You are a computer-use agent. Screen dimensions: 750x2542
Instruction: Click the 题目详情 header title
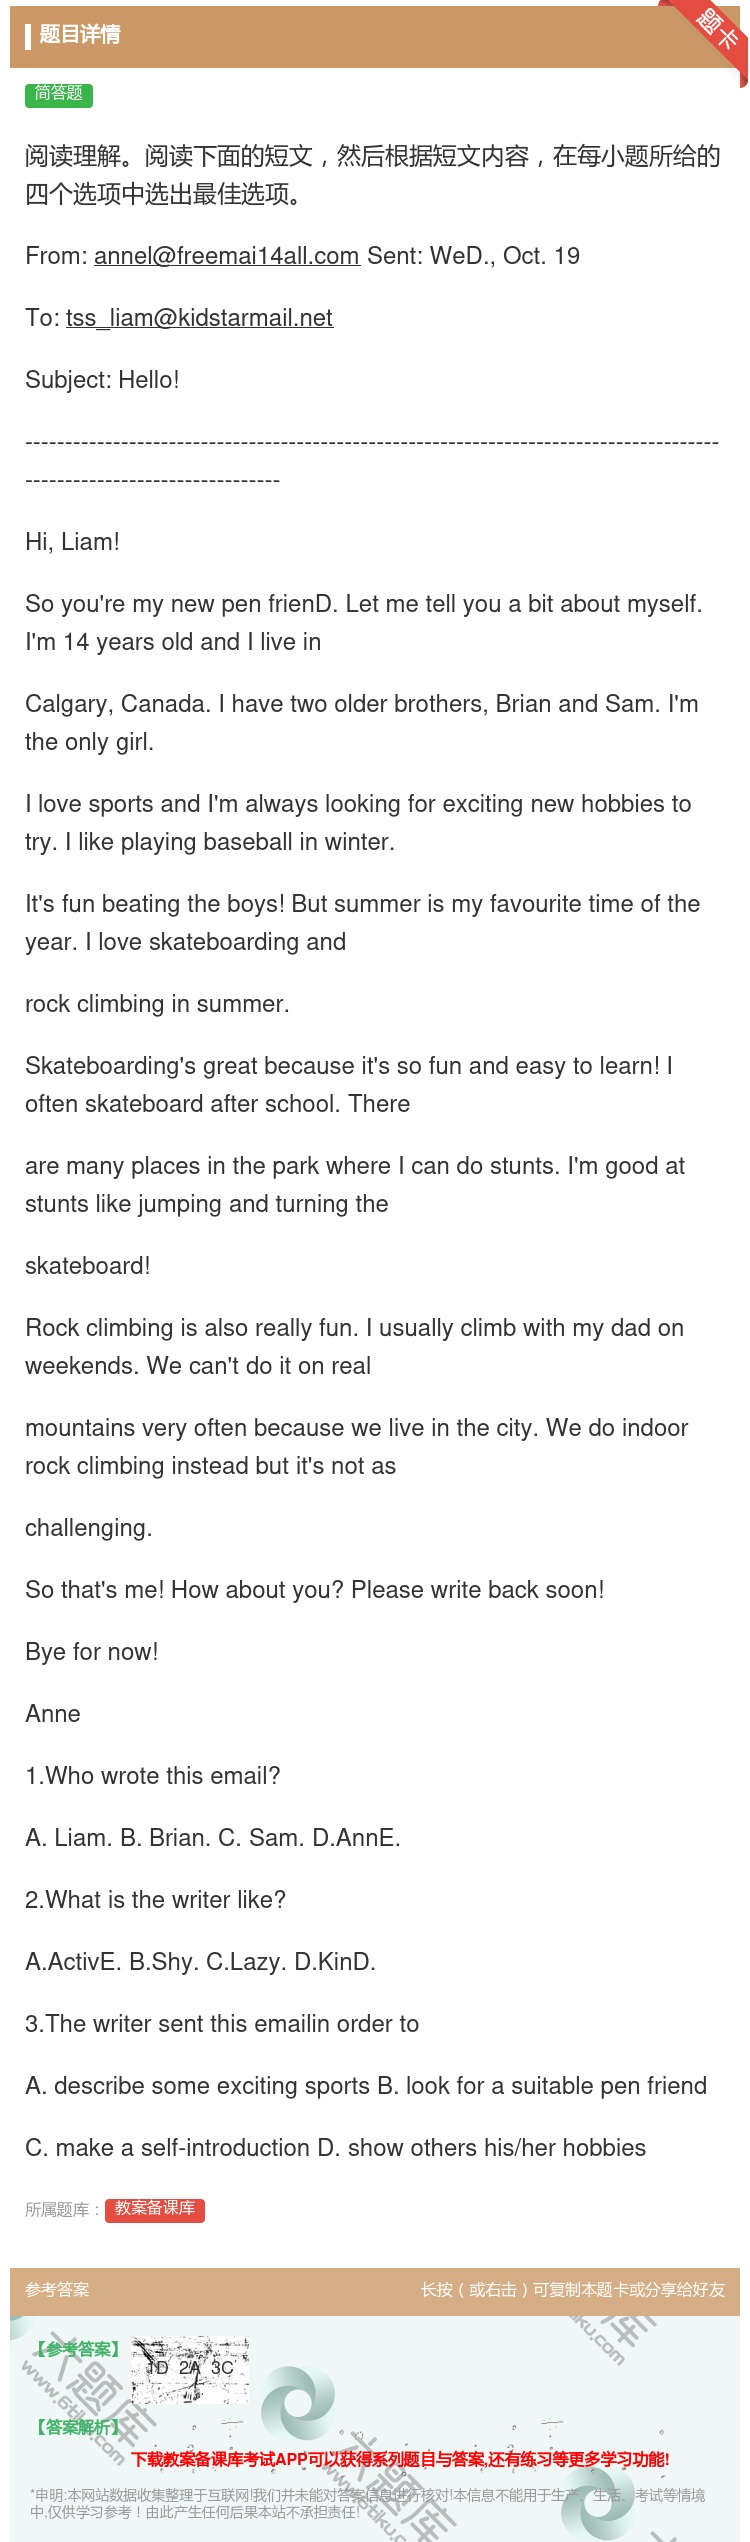pyautogui.click(x=80, y=35)
